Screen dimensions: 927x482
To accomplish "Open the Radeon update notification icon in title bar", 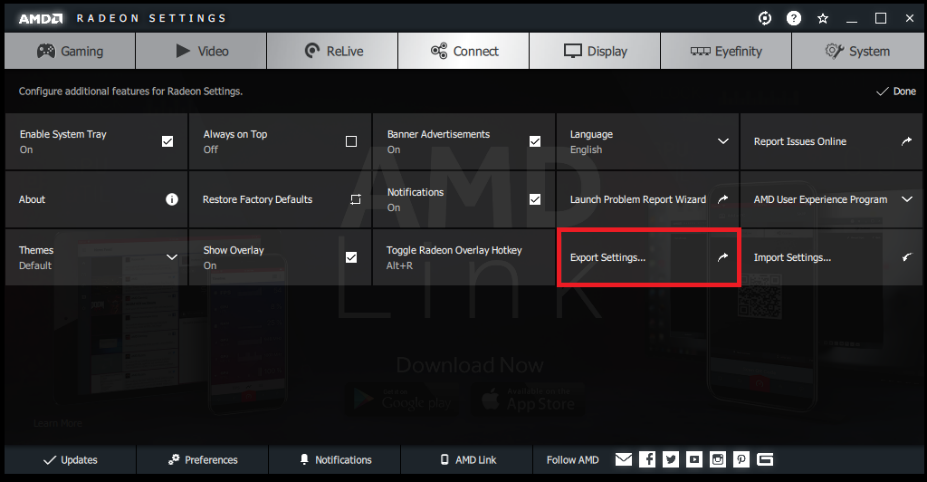I will point(764,18).
